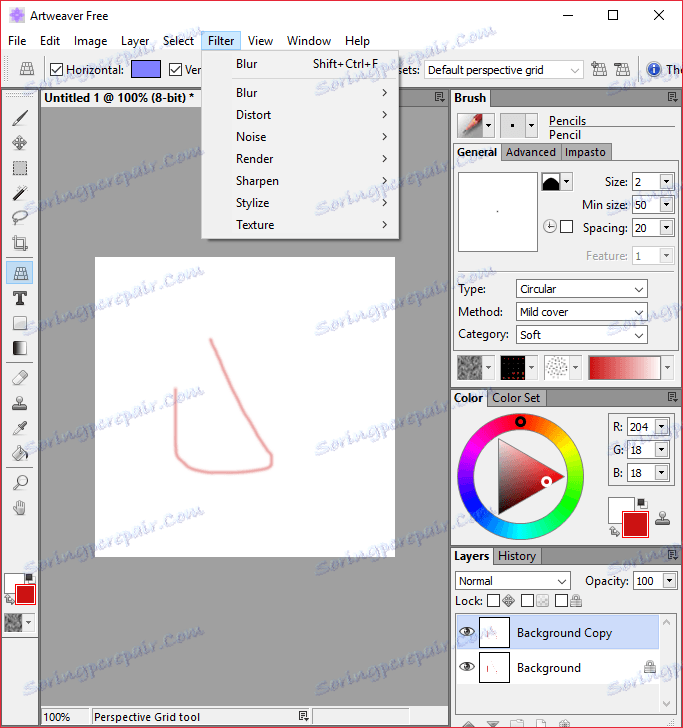Click the white background color in toolbox
The height and width of the screenshot is (728, 683).
click(13, 582)
